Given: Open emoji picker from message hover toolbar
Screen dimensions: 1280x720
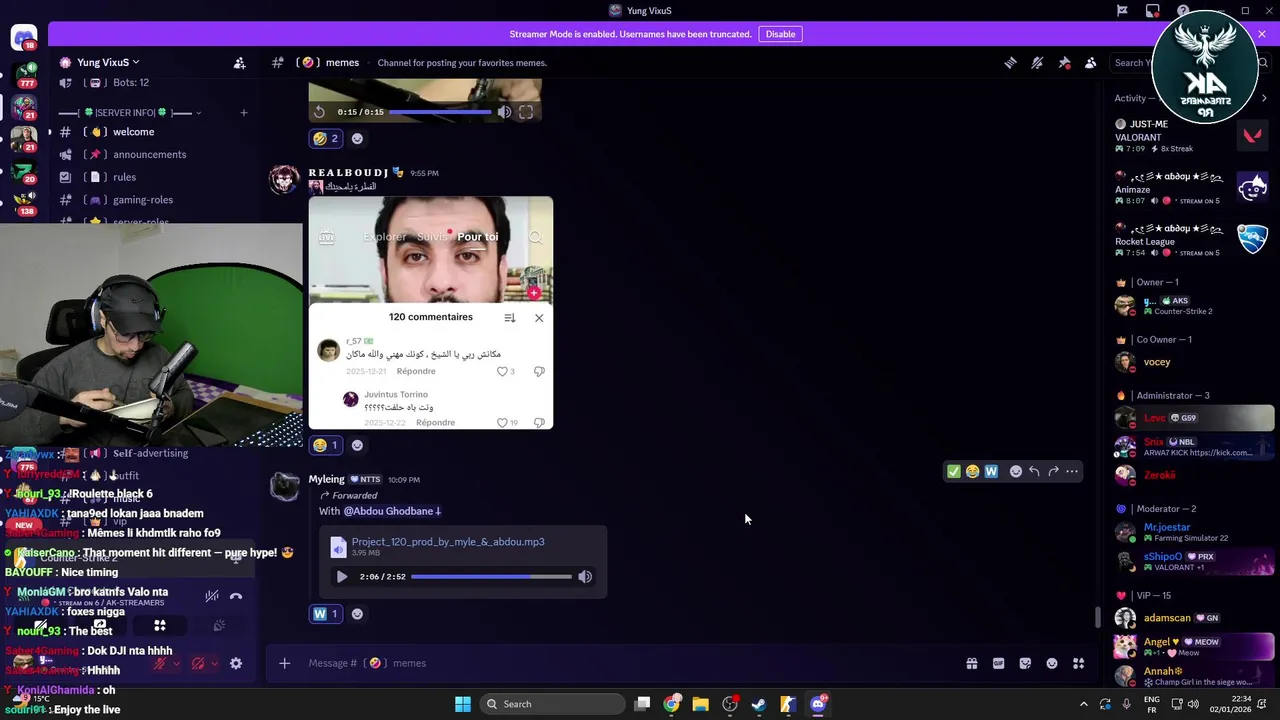Looking at the screenshot, I should point(1016,471).
